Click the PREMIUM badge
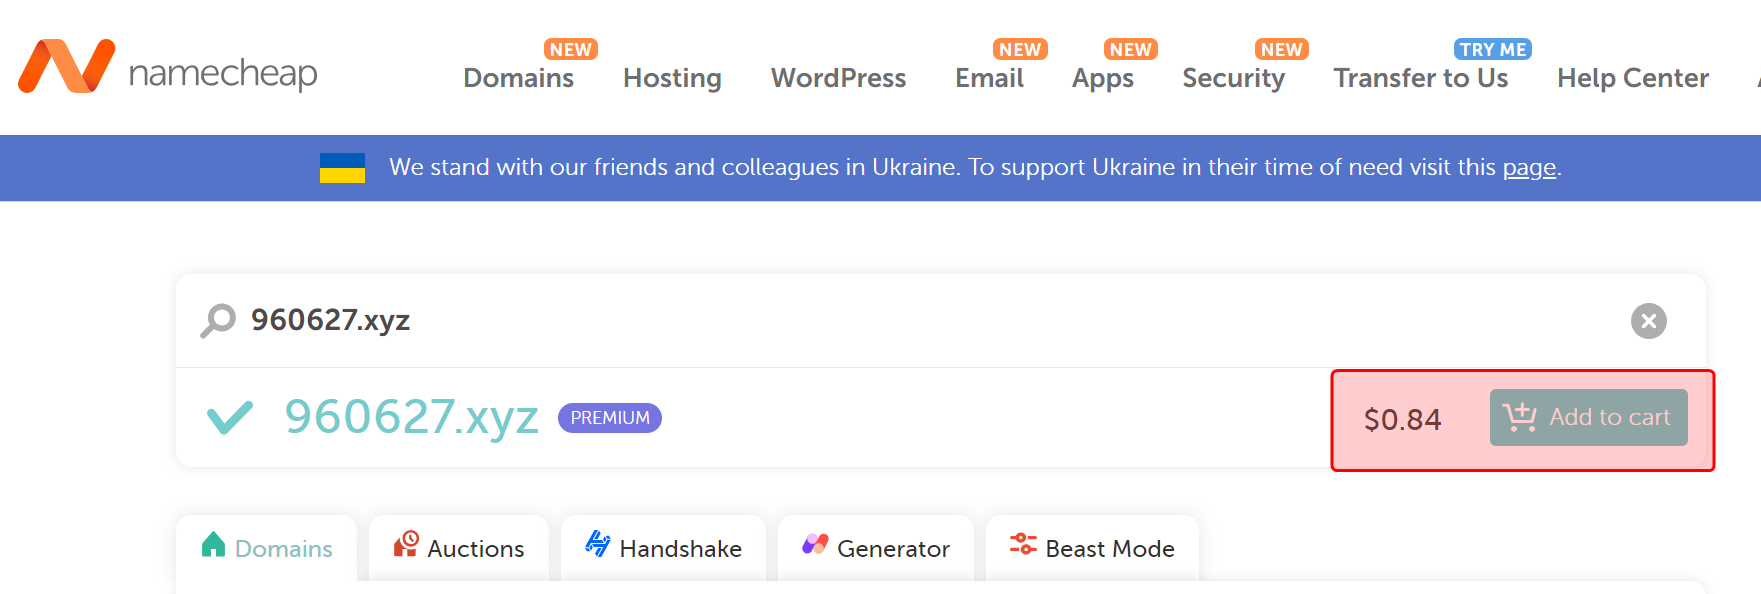 pyautogui.click(x=609, y=418)
